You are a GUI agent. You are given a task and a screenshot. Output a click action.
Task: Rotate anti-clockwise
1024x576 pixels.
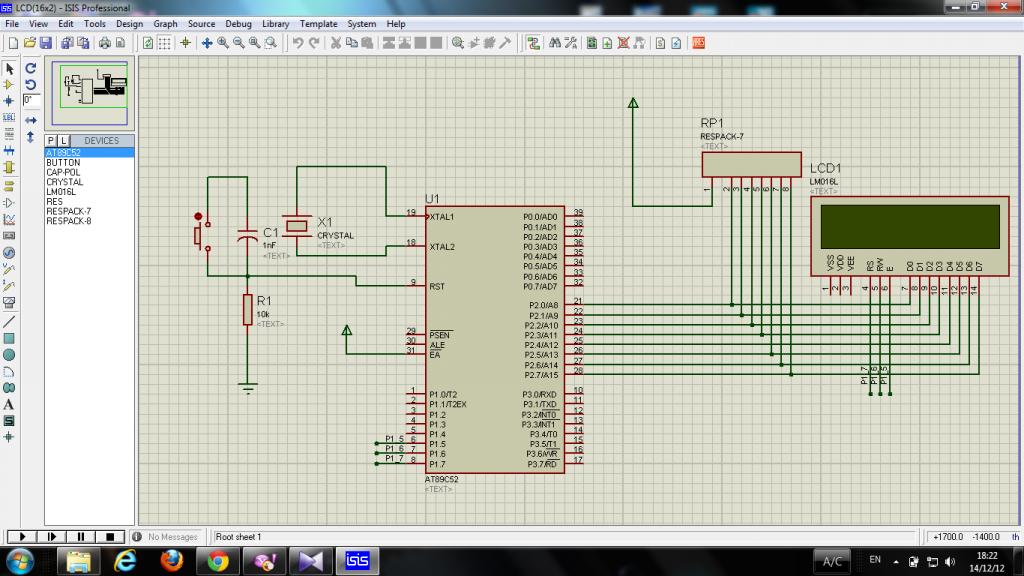pos(31,84)
